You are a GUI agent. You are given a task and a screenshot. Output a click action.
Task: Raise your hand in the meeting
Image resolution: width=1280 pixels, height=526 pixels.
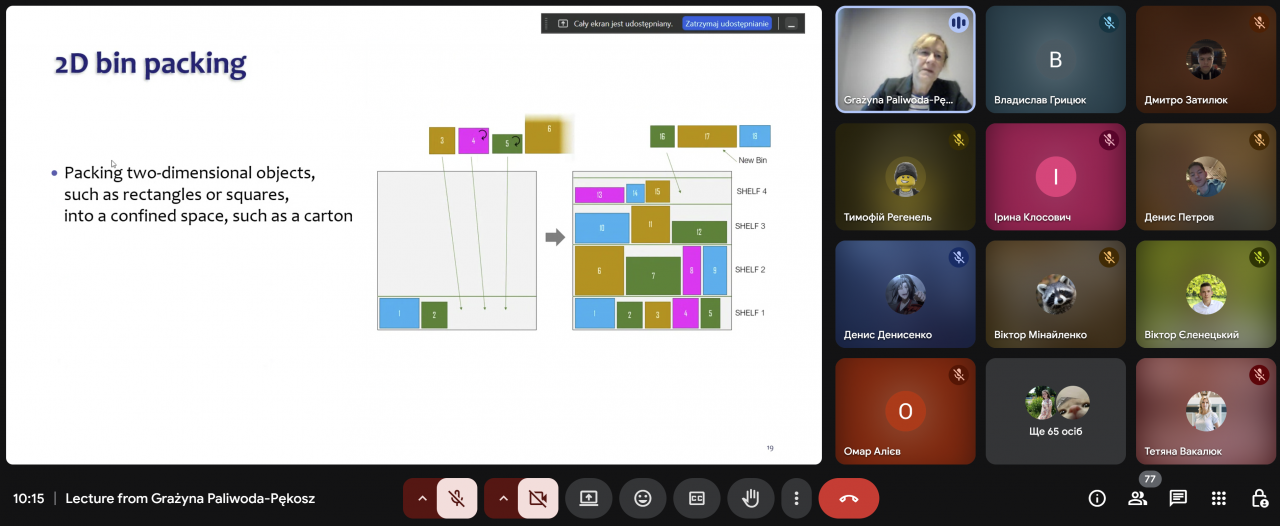pyautogui.click(x=750, y=498)
